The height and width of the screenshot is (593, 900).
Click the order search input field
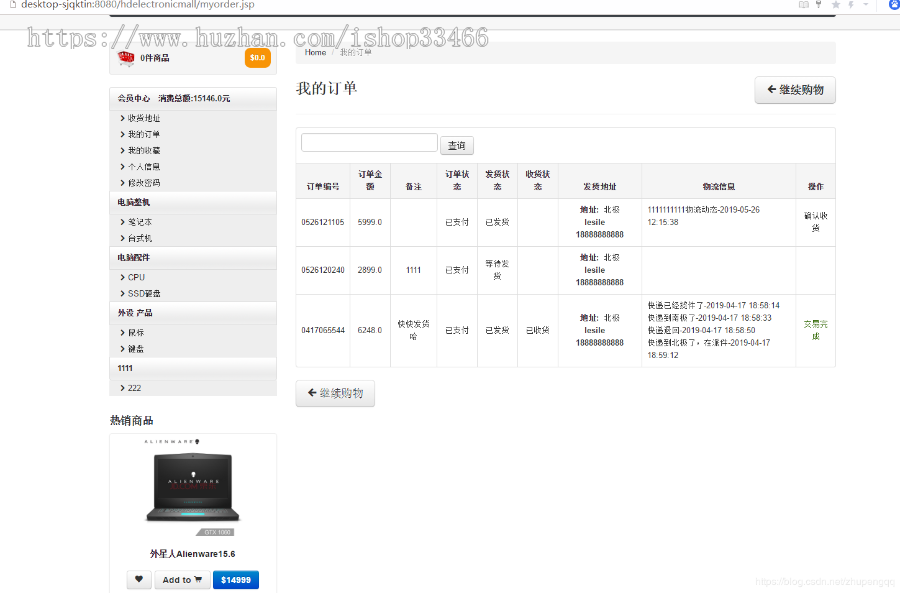pyautogui.click(x=369, y=143)
